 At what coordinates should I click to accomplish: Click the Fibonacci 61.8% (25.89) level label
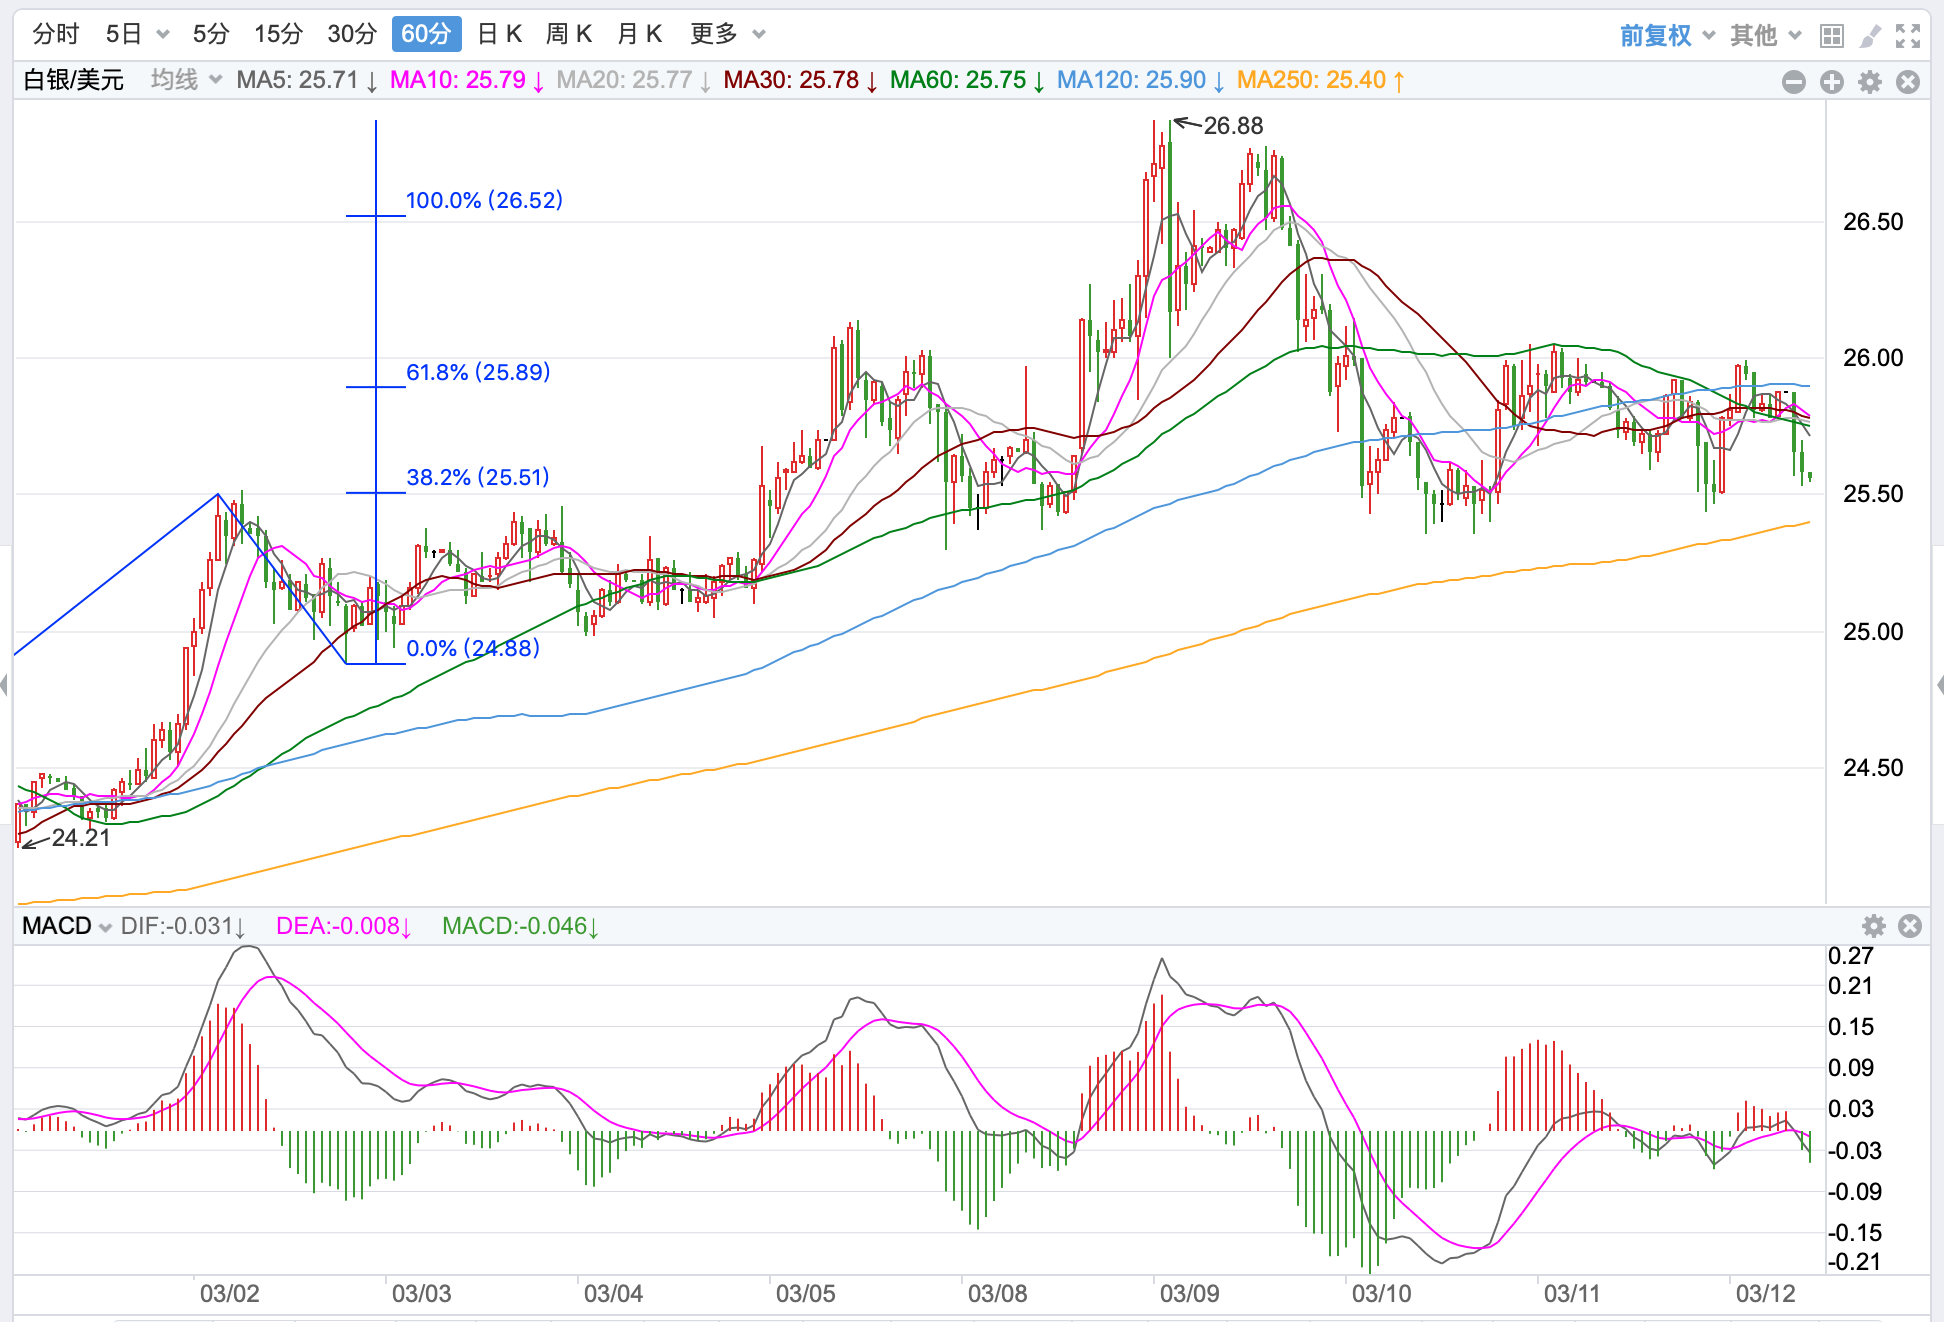(x=478, y=372)
